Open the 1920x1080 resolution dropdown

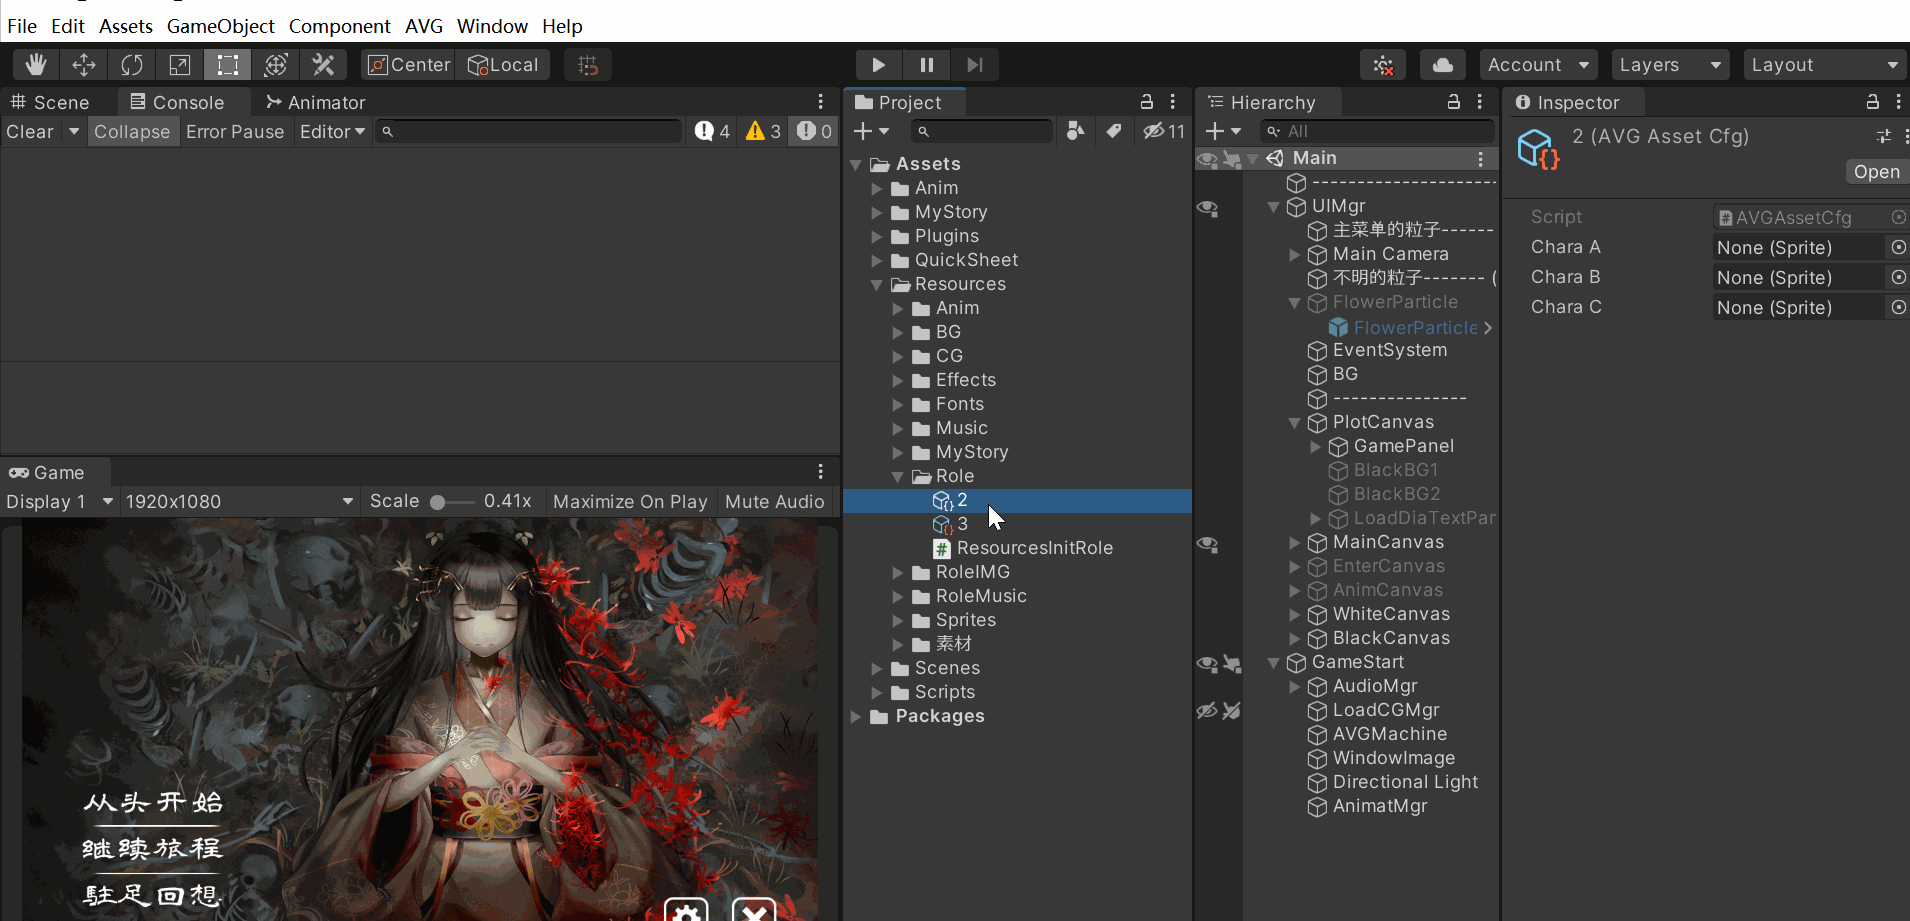[x=240, y=502]
